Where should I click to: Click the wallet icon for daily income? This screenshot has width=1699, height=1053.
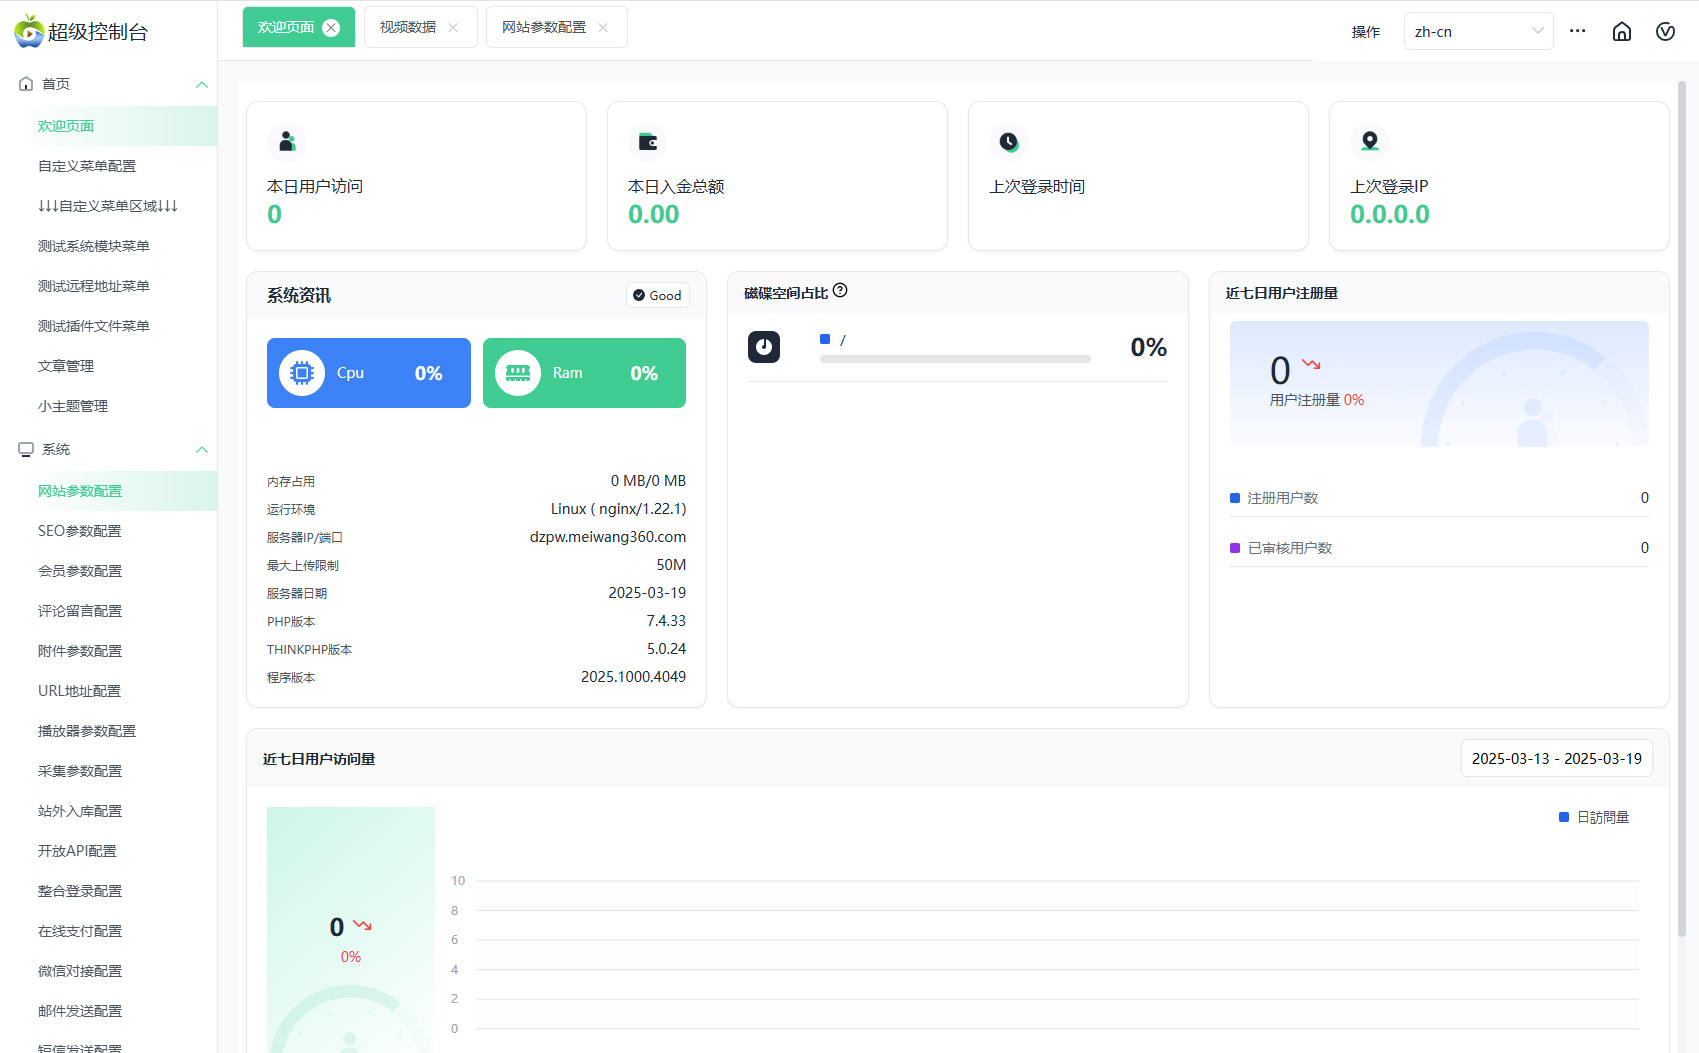point(648,142)
